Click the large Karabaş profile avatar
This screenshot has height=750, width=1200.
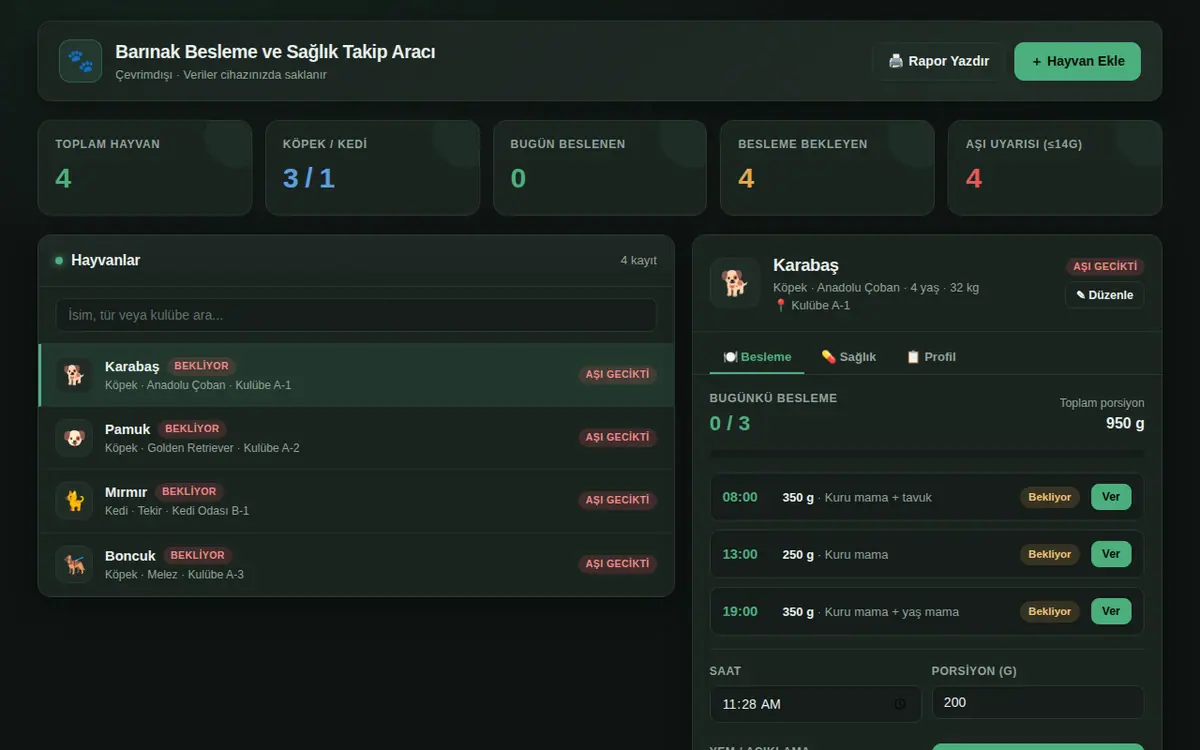[x=735, y=283]
